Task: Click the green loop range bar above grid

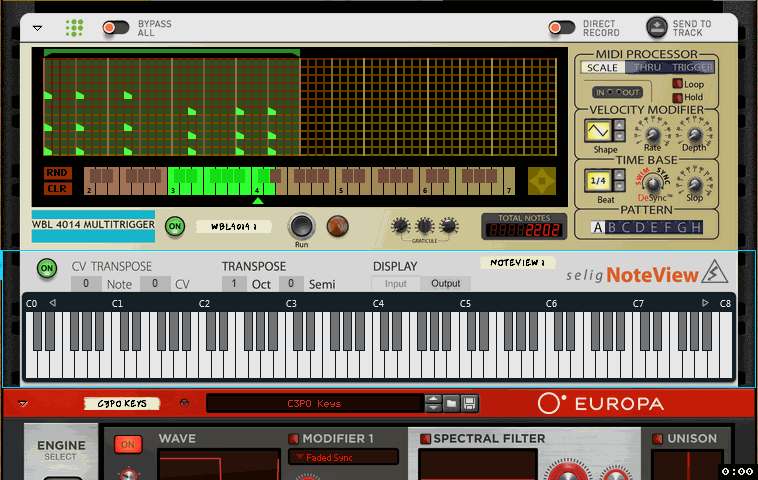Action: [172, 52]
